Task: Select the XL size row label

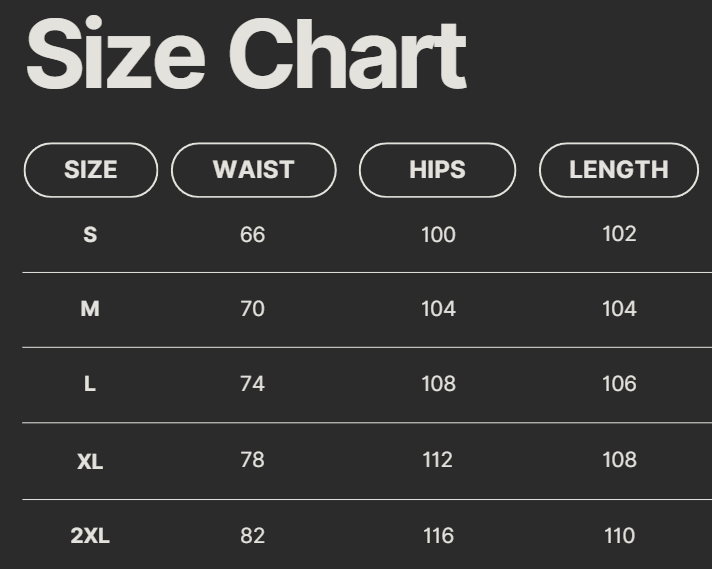Action: point(90,461)
